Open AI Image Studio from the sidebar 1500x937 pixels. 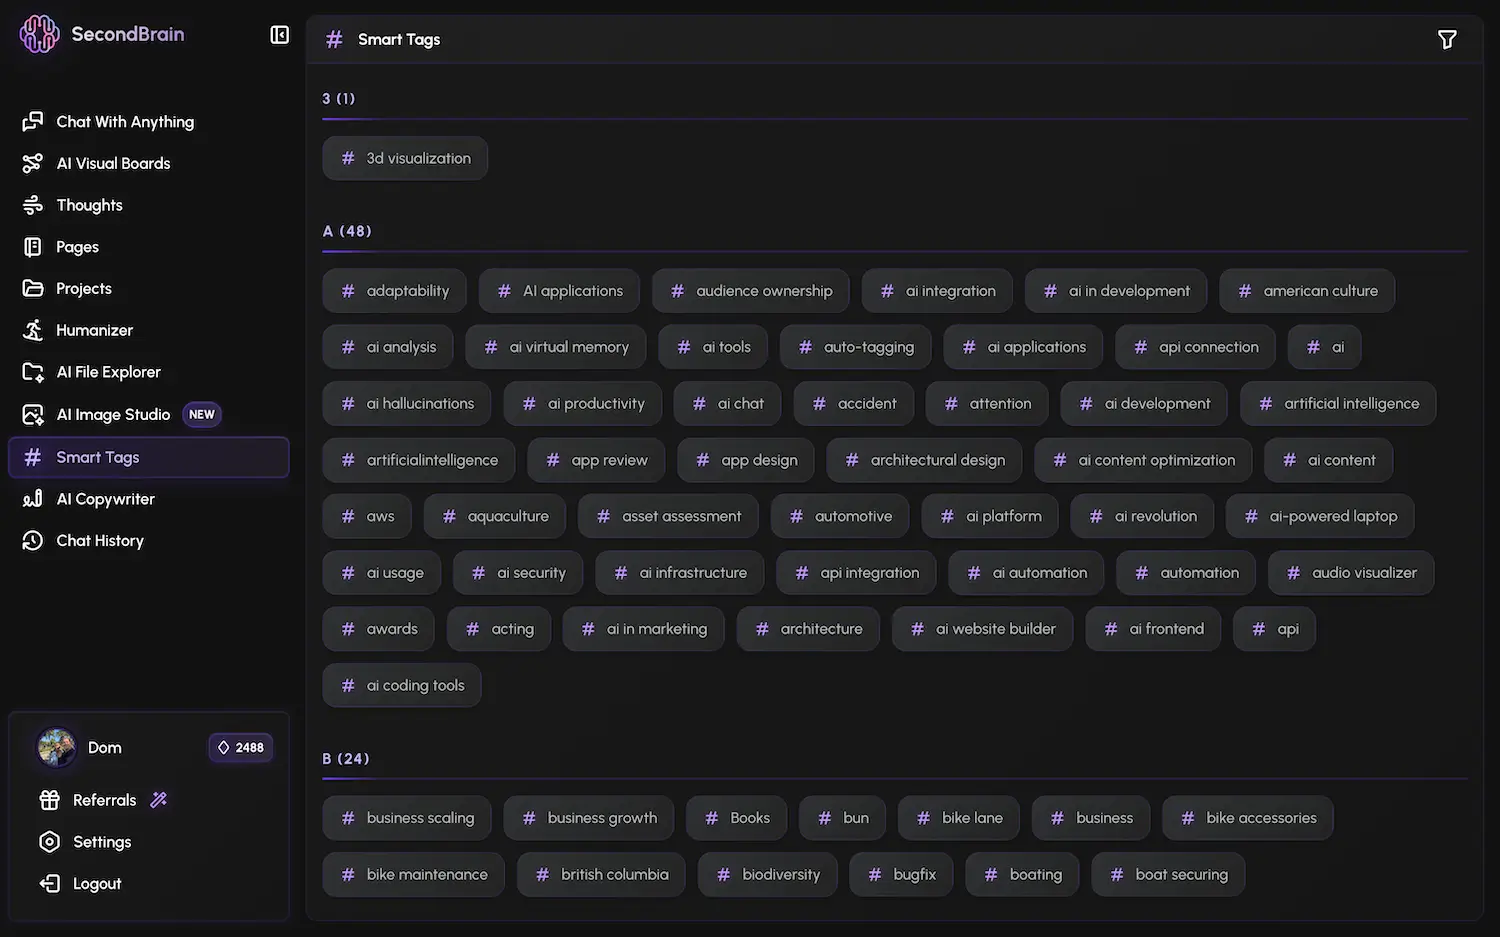(x=113, y=413)
